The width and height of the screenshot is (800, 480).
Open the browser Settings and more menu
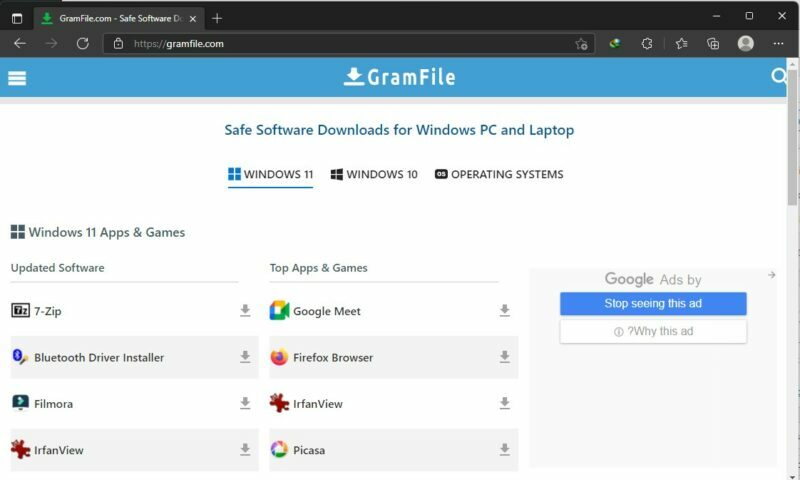click(778, 43)
